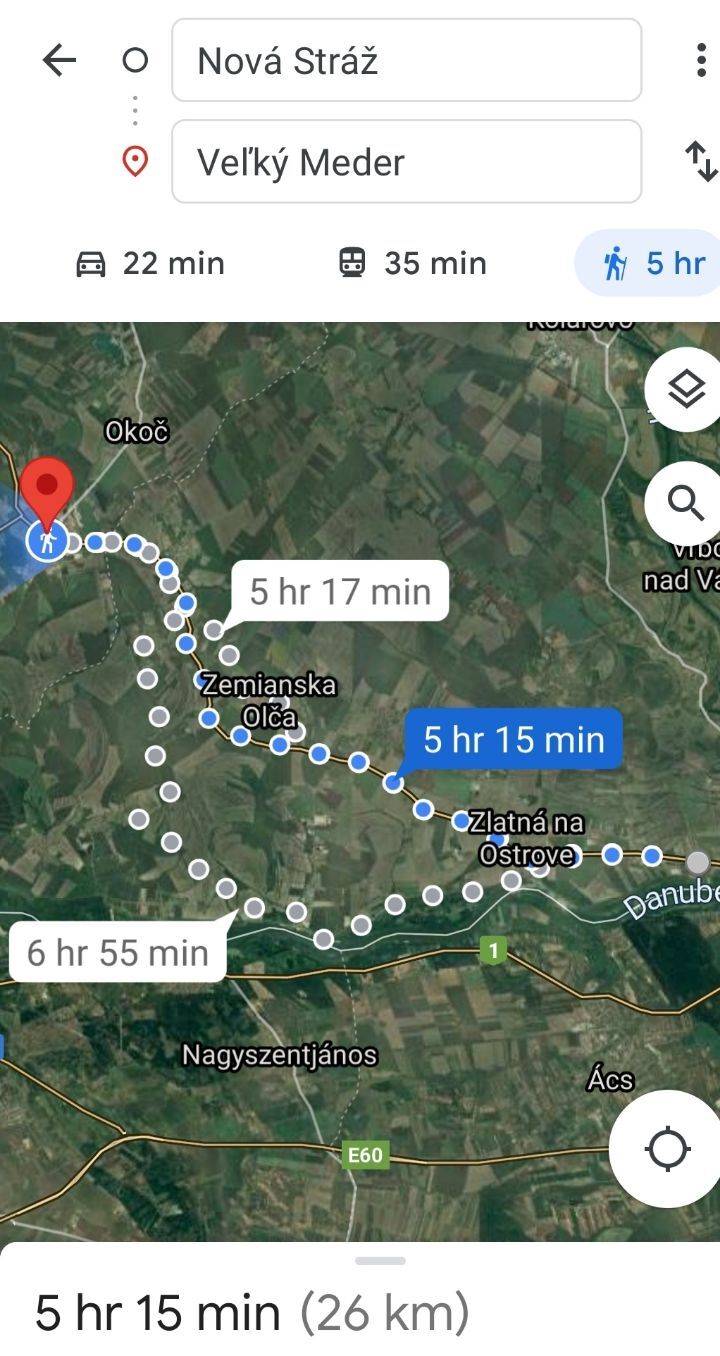
Task: Open the three-dot overflow menu
Action: [701, 61]
